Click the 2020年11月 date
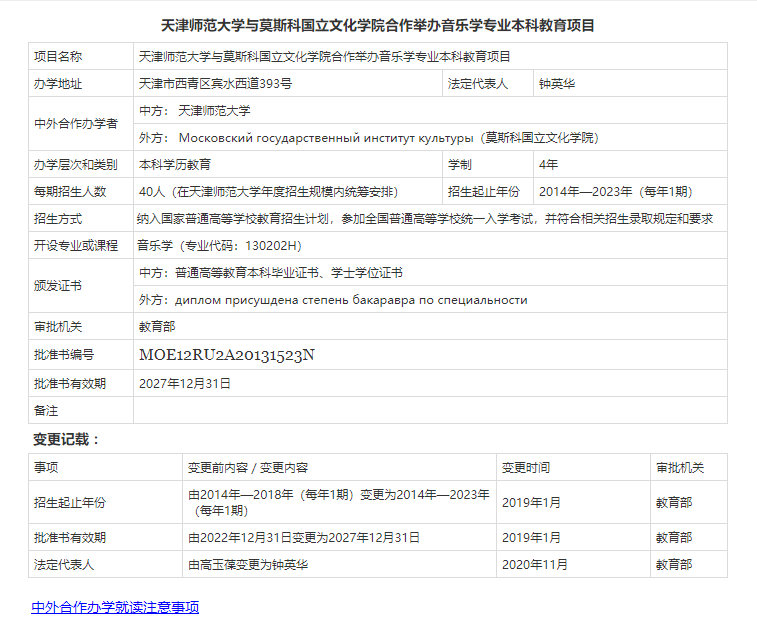The image size is (757, 626). point(534,565)
